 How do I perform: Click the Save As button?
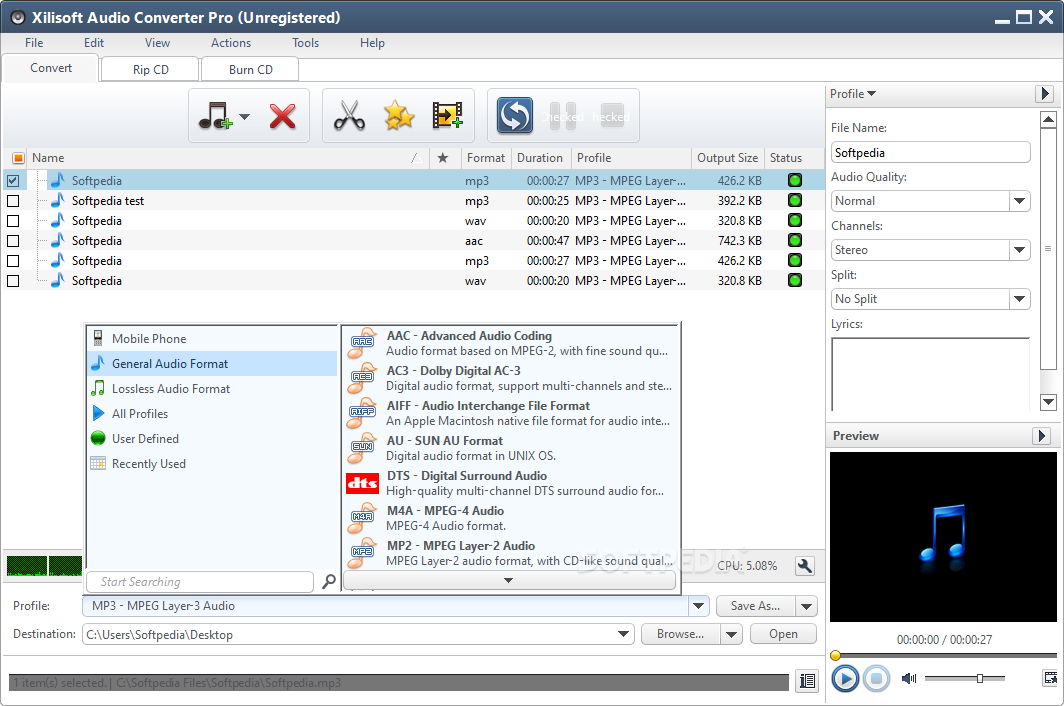[755, 606]
